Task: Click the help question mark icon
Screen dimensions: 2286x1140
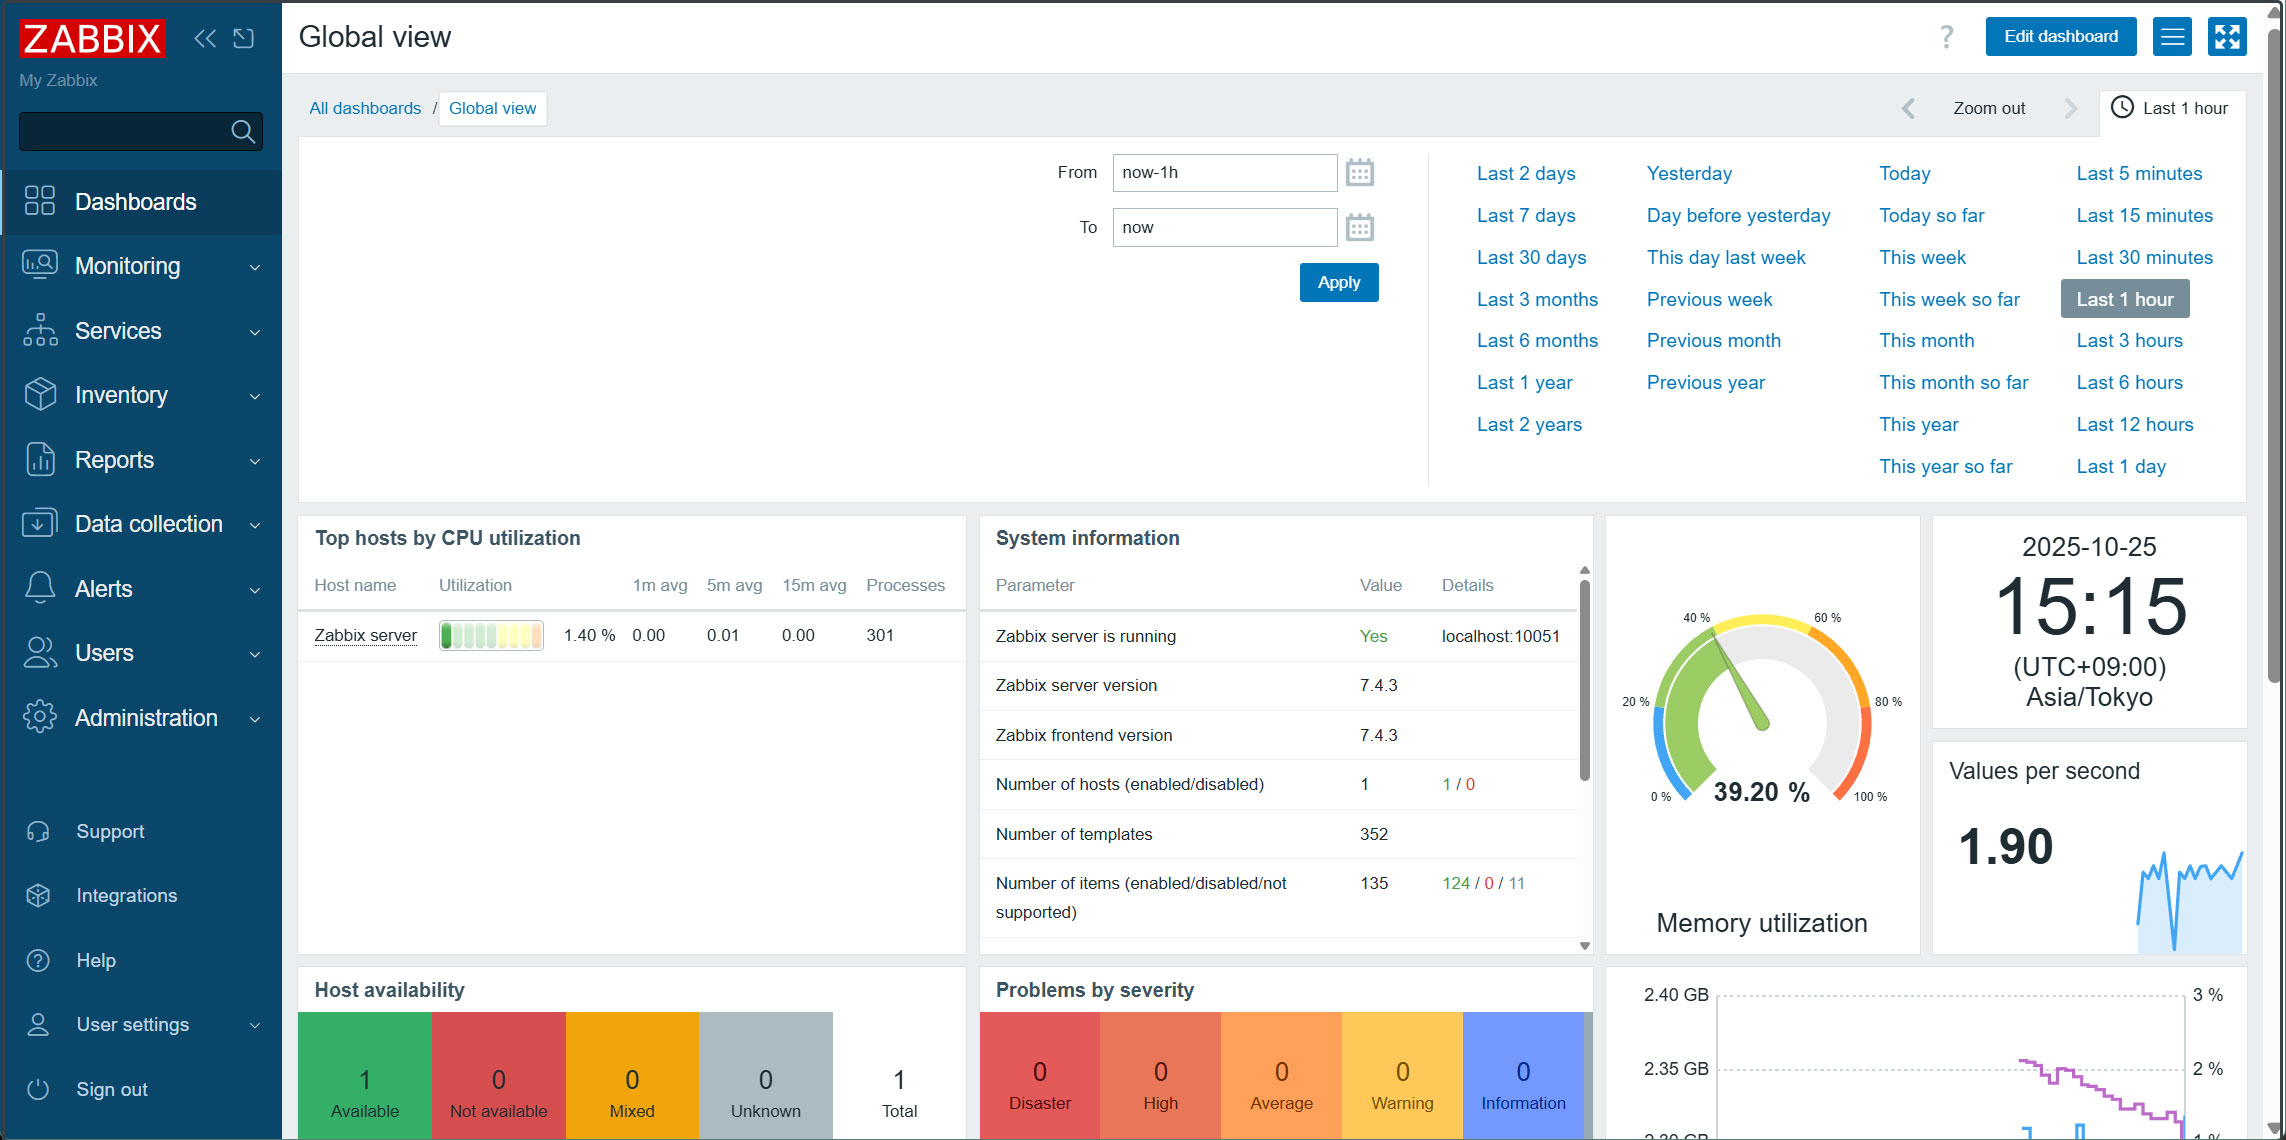Action: (x=1946, y=37)
